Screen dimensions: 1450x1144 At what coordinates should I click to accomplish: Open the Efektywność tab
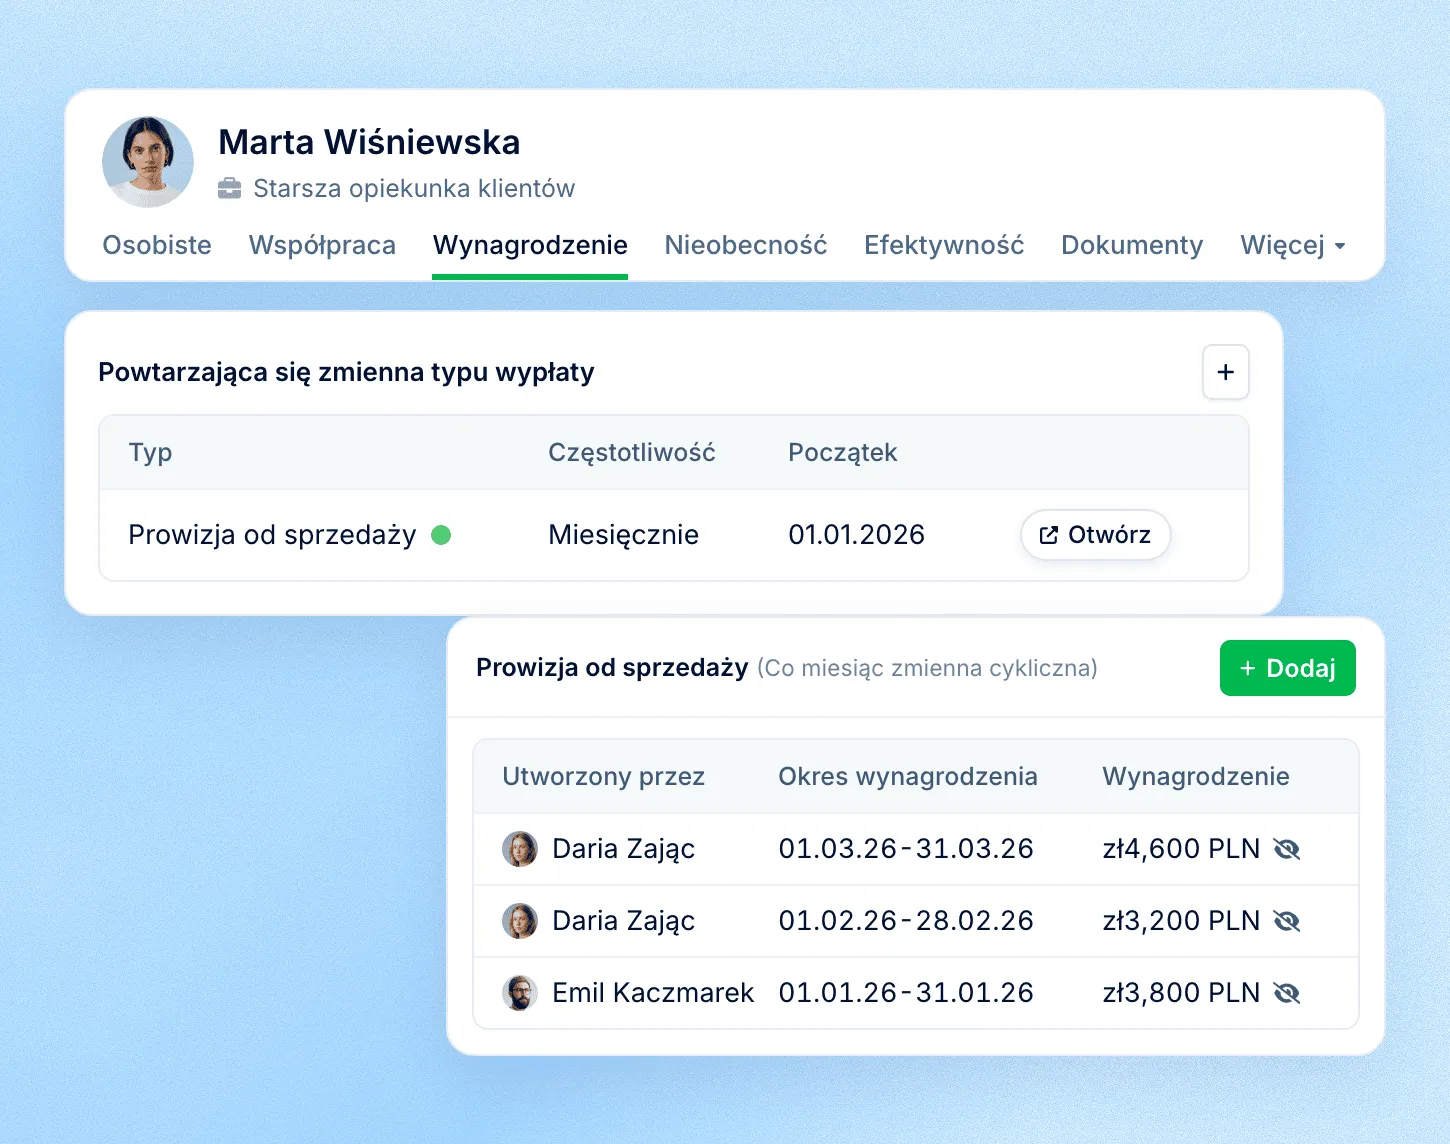(x=944, y=245)
